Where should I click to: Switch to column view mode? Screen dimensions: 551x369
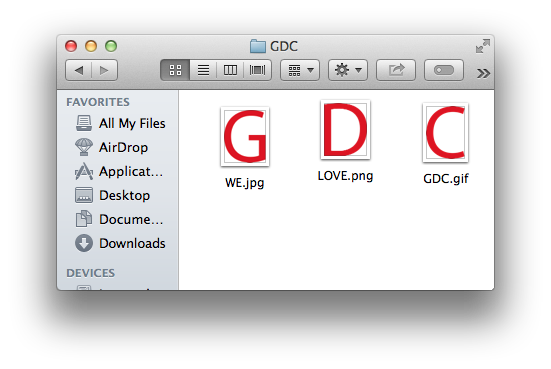tap(230, 70)
